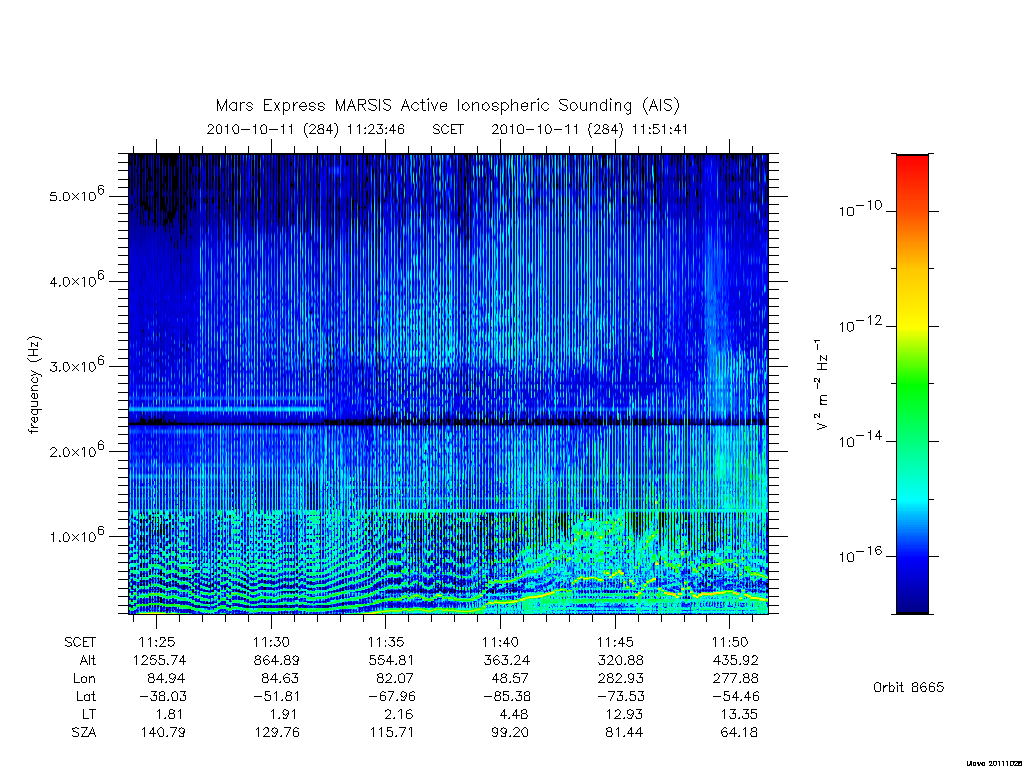Click the 10⁻¹⁰ color bar tick label

pyautogui.click(x=860, y=210)
